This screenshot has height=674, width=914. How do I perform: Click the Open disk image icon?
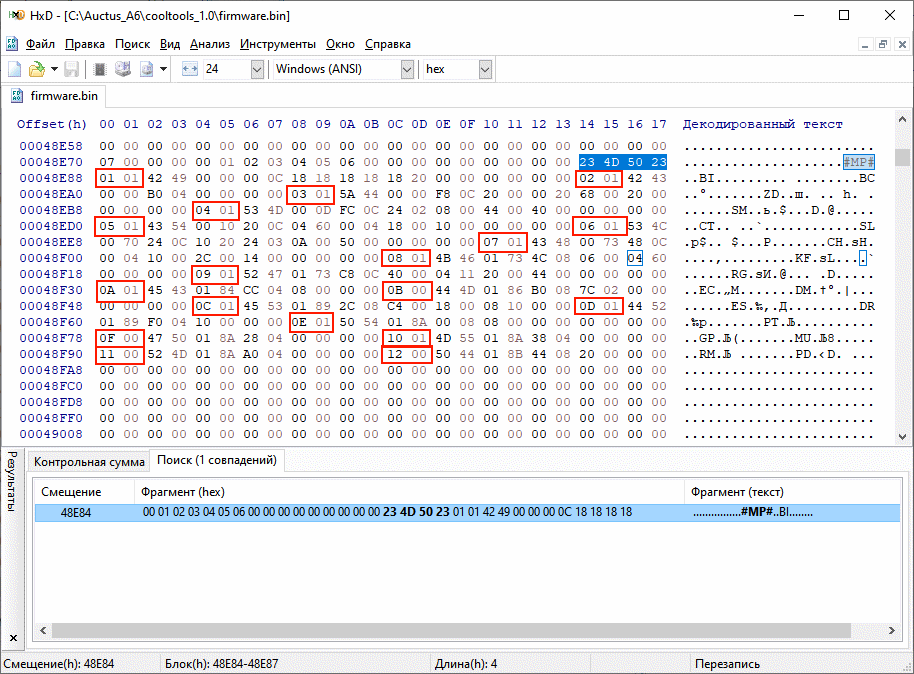point(146,69)
